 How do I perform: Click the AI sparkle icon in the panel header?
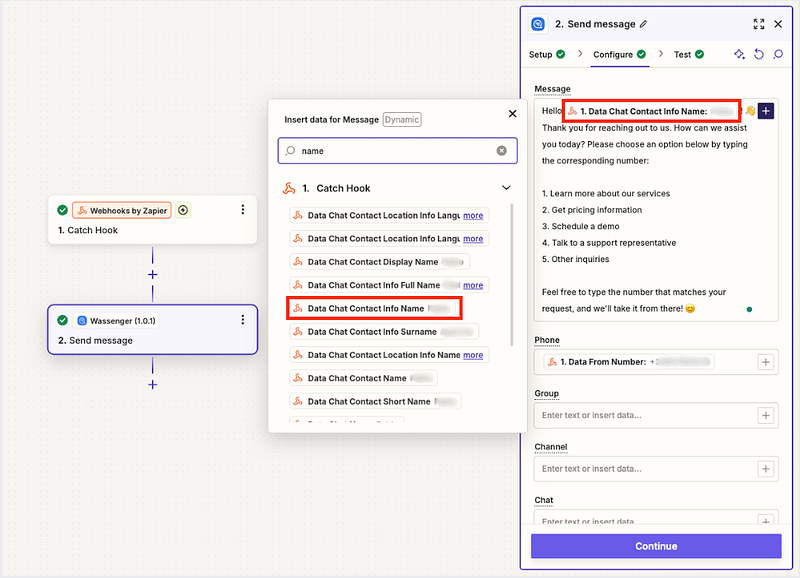[739, 54]
